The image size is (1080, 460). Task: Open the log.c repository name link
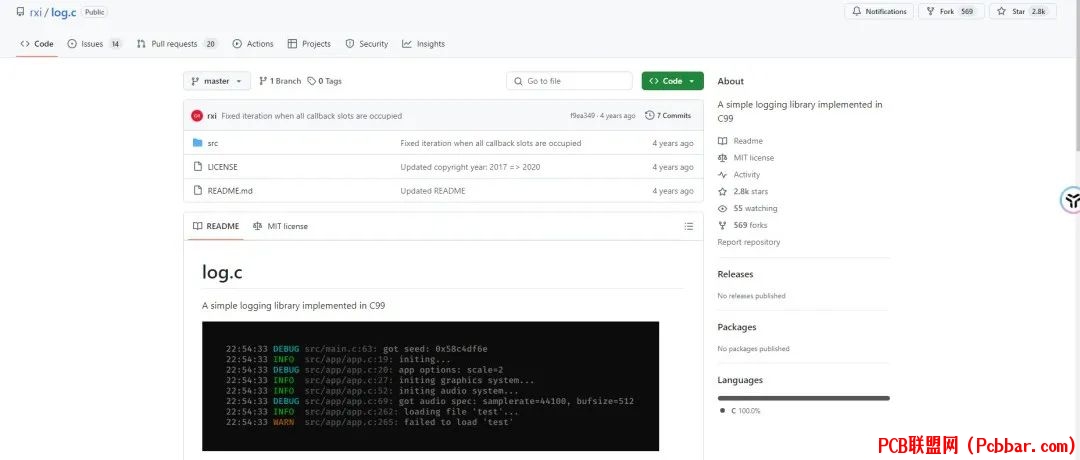click(x=63, y=12)
